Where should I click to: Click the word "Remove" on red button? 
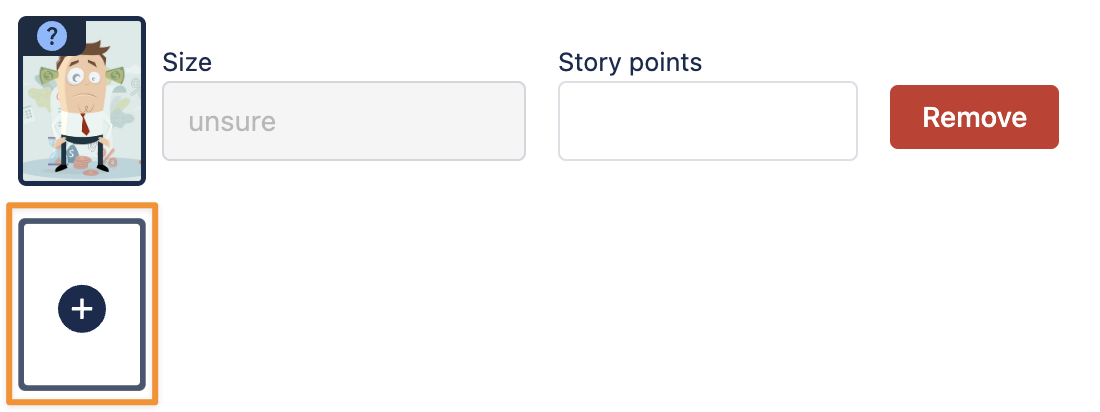coord(974,117)
